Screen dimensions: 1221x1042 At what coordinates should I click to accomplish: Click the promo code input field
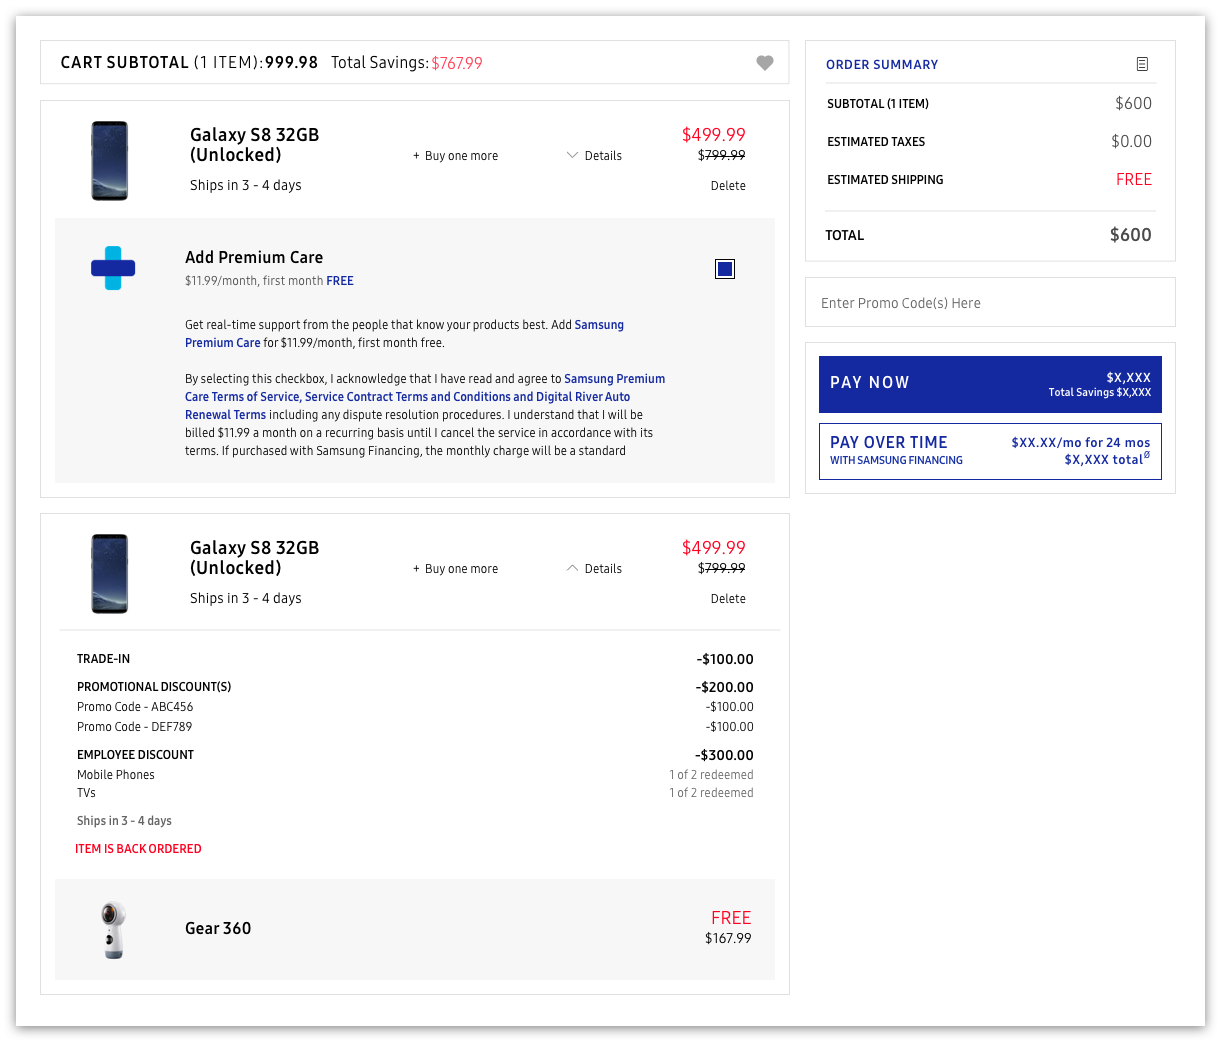(990, 303)
